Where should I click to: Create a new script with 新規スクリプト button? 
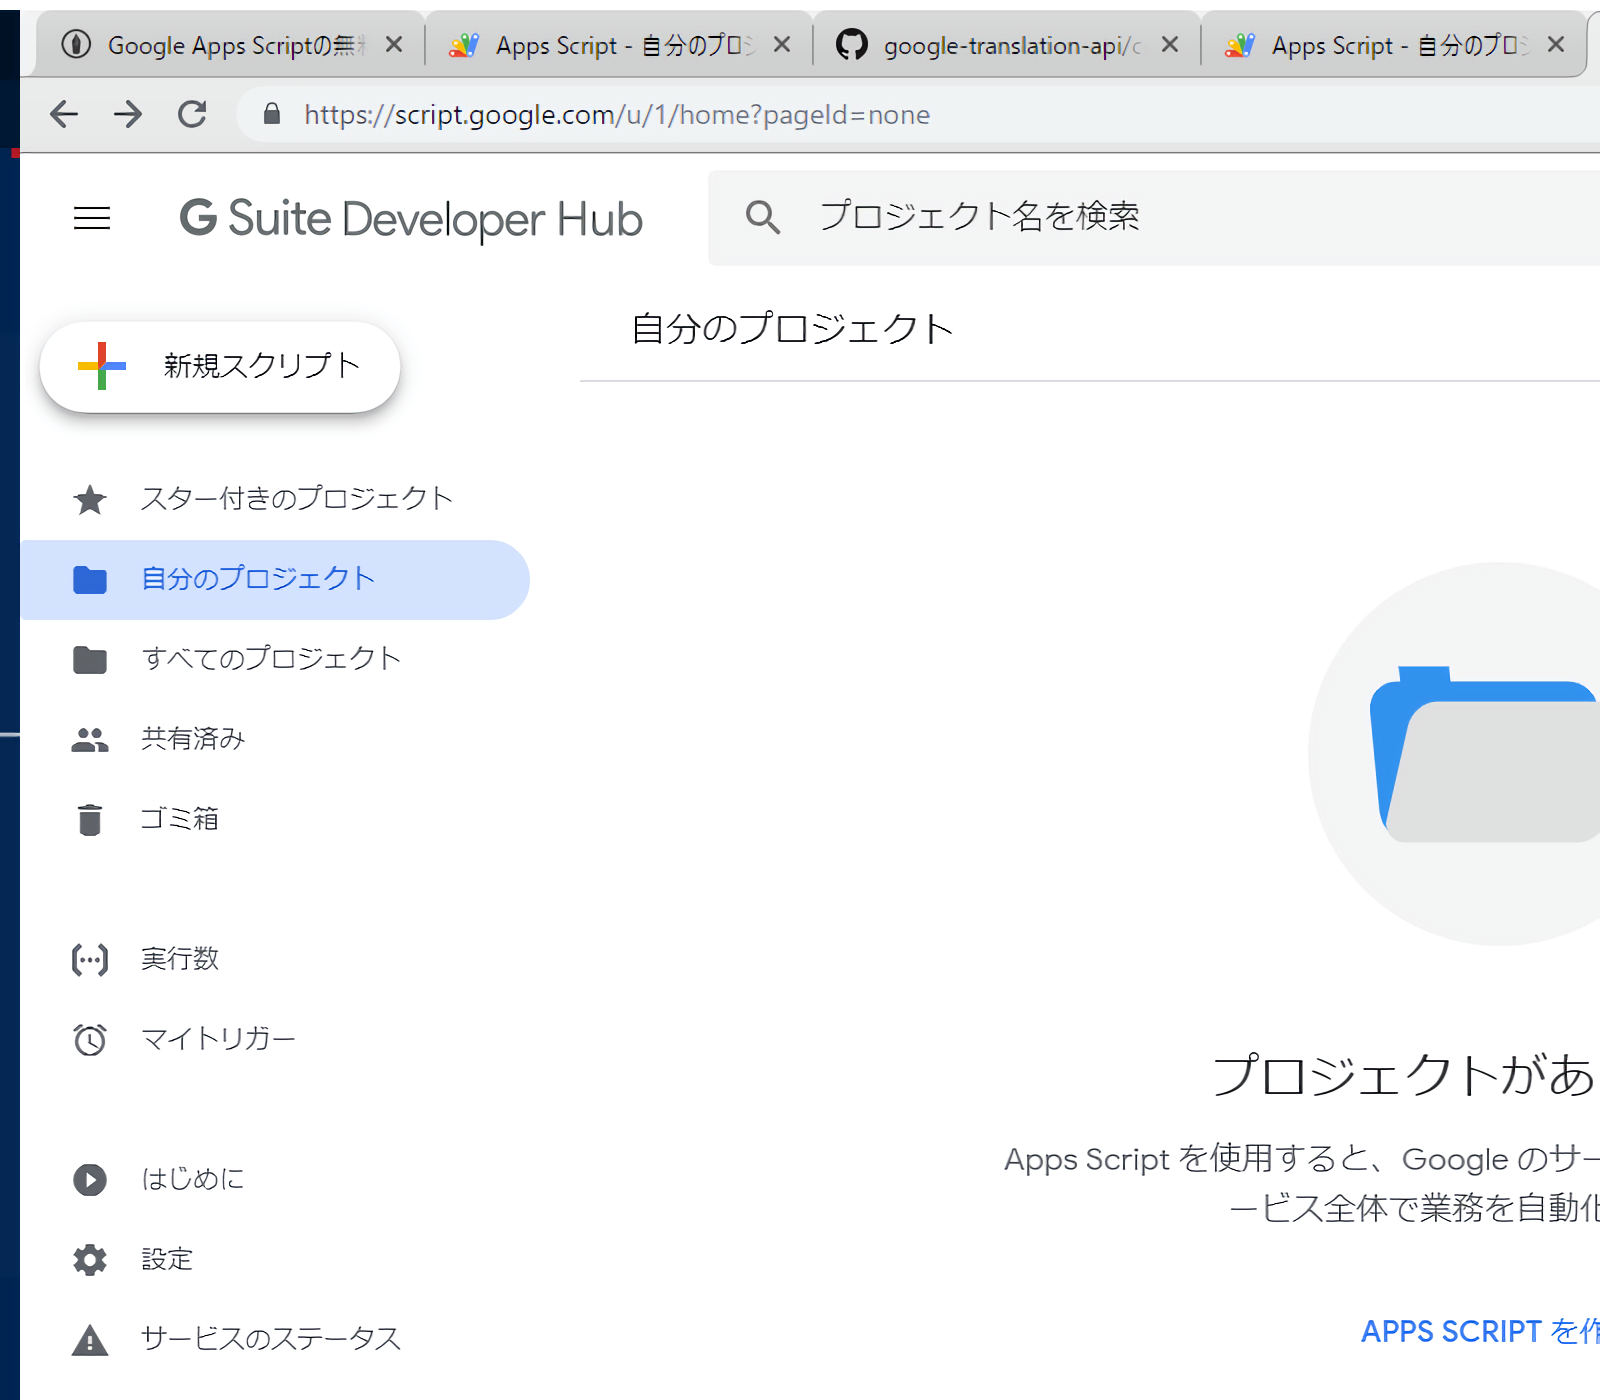pyautogui.click(x=220, y=367)
